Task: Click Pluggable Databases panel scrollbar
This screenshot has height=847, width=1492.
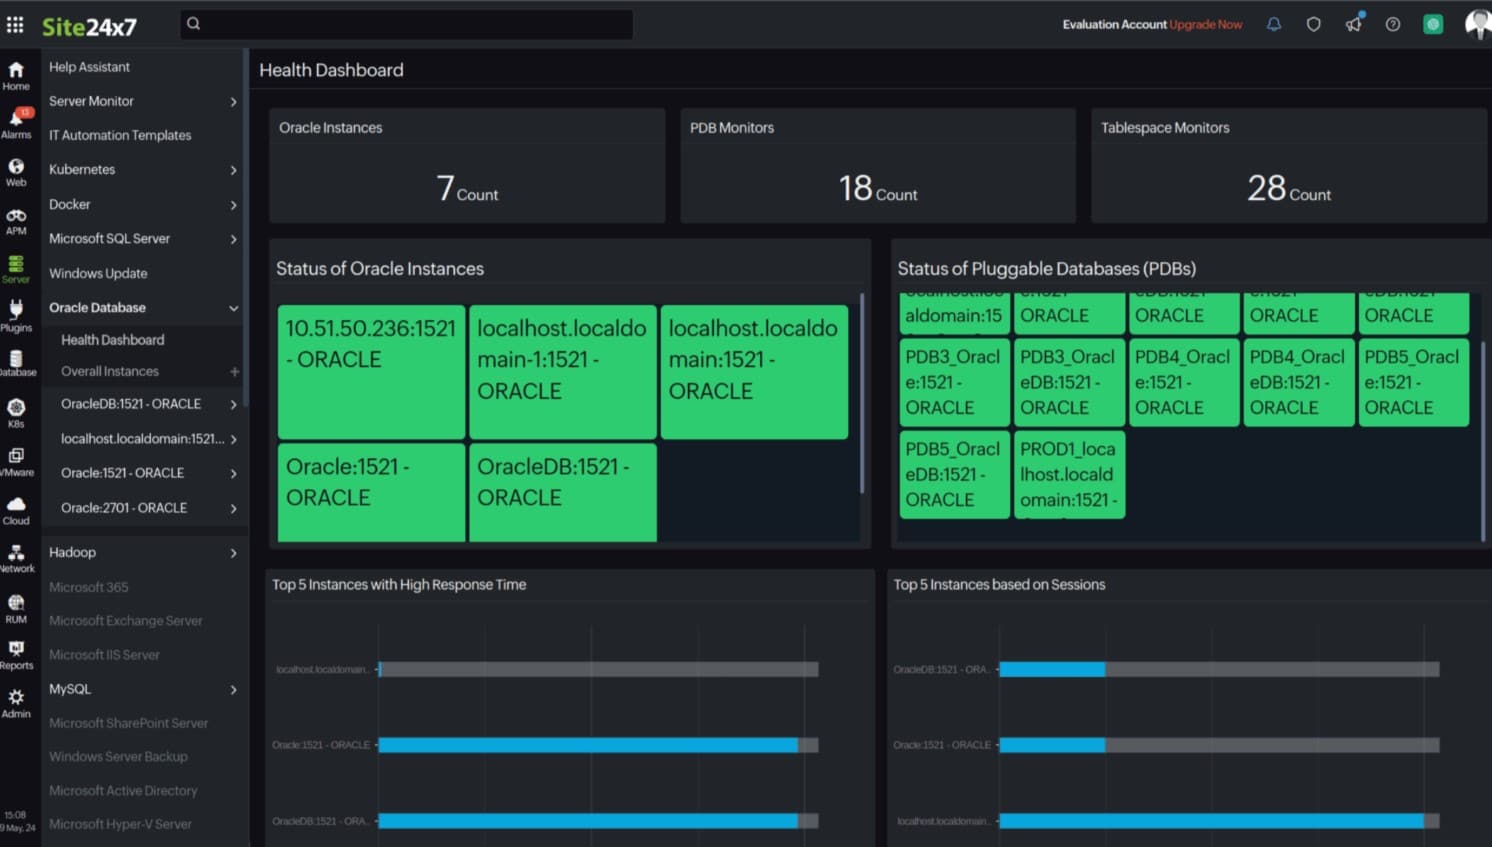Action: tap(1483, 441)
